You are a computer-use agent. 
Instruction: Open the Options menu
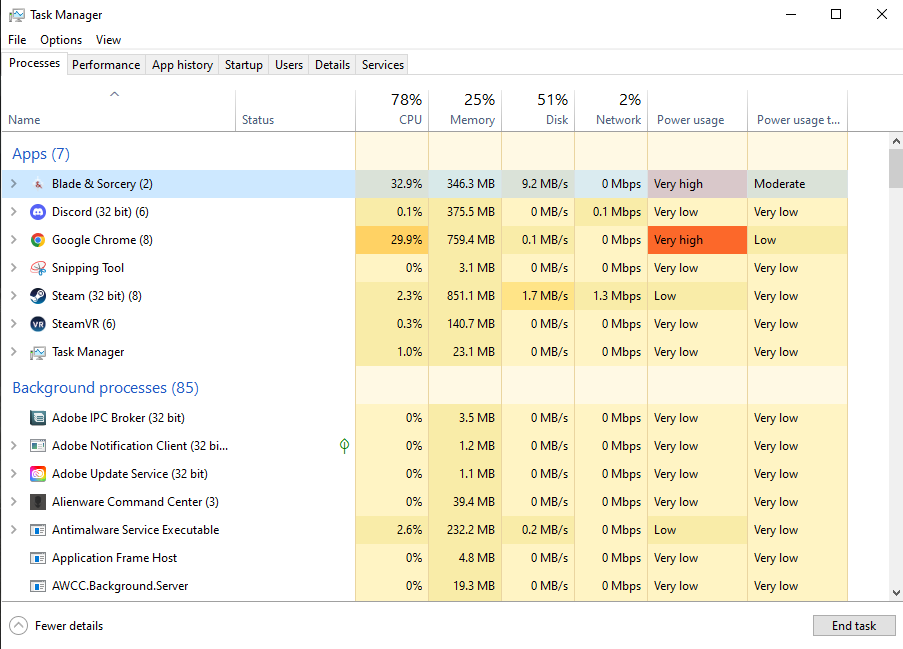[x=61, y=40]
